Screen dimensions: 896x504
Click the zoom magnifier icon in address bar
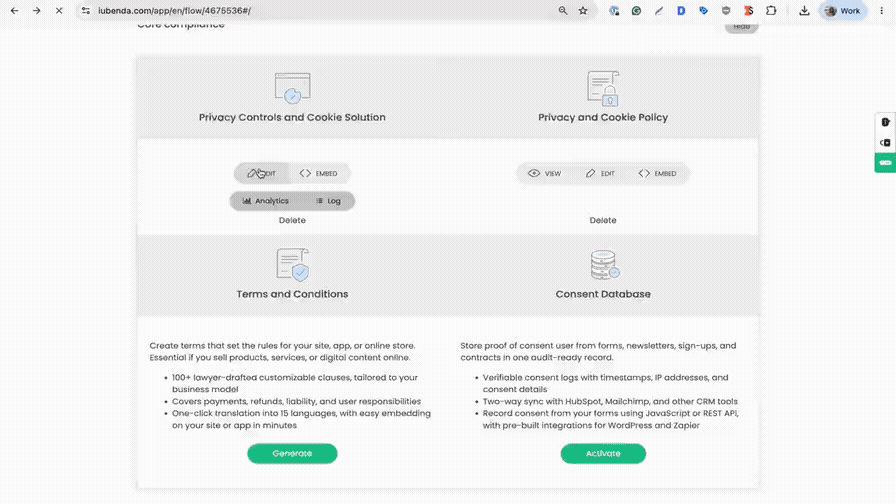coord(563,11)
